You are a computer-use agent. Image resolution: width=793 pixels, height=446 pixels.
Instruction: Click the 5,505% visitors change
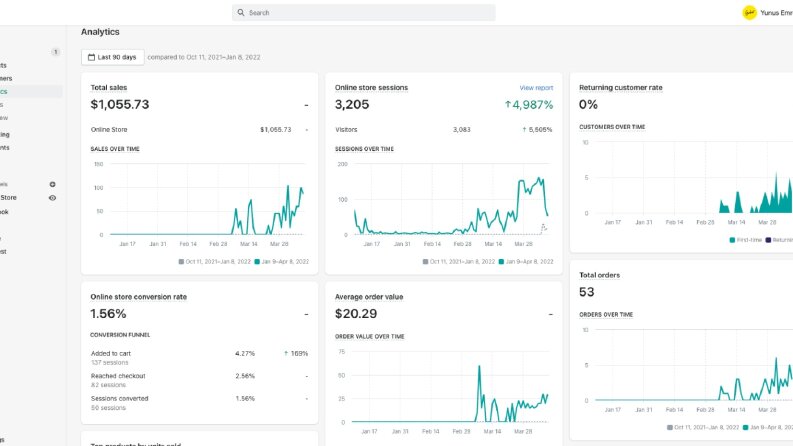540,129
